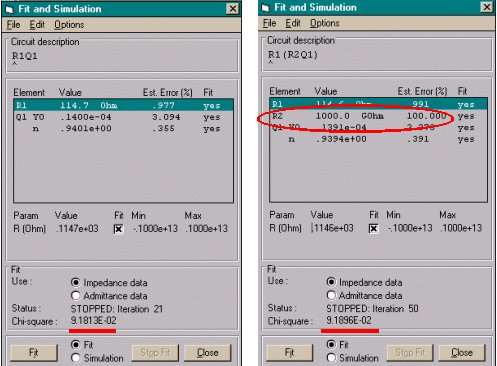Screen dimensions: 497x366
Task: Click the .1146e+03 value field in right window
Action: click(332, 228)
